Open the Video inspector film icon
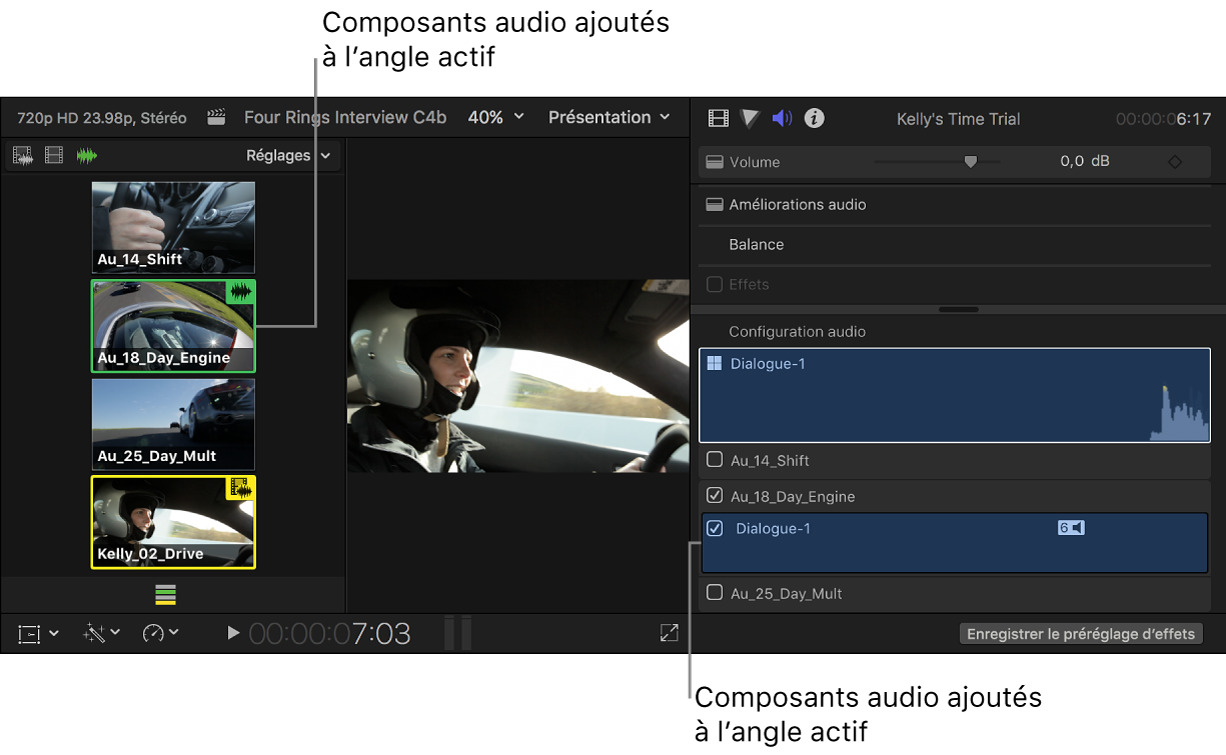Image resolution: width=1226 pixels, height=755 pixels. [717, 118]
